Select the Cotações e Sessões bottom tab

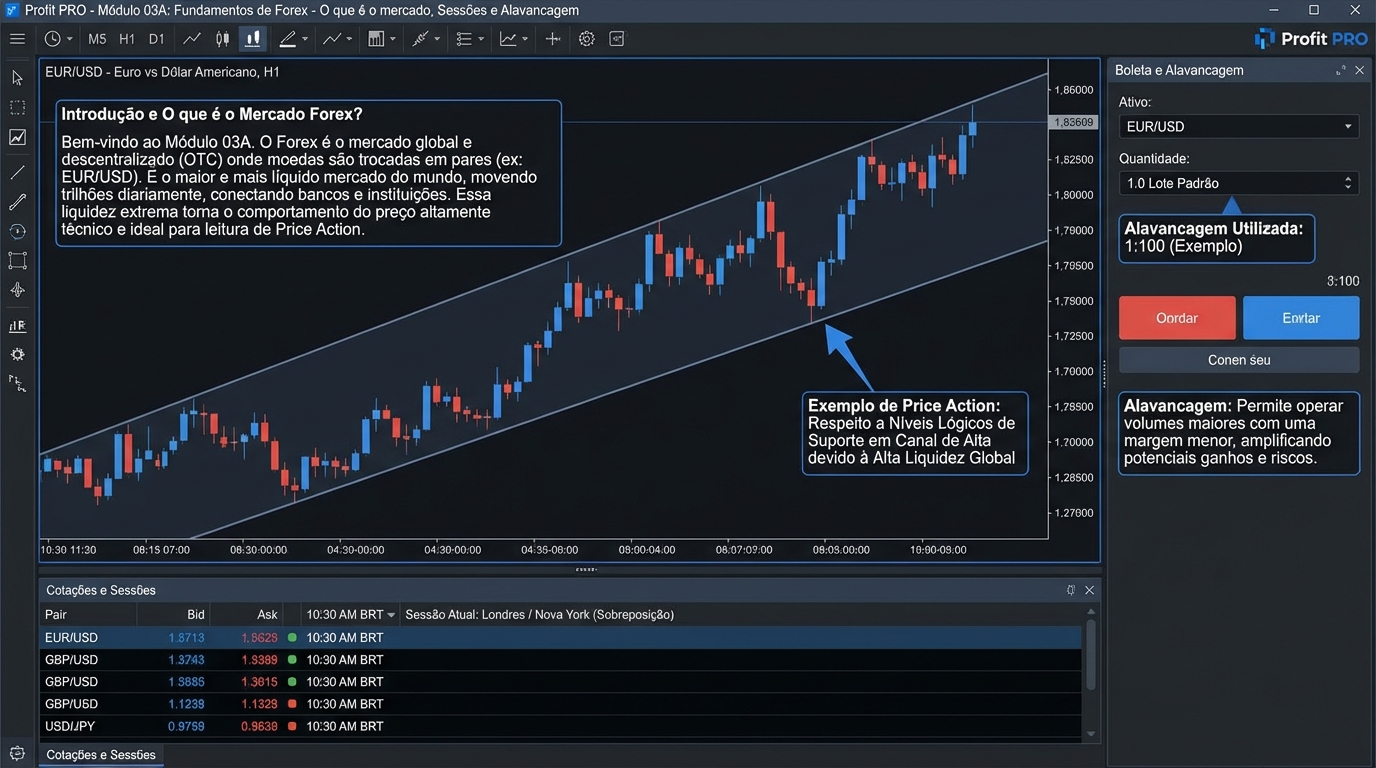(x=101, y=755)
